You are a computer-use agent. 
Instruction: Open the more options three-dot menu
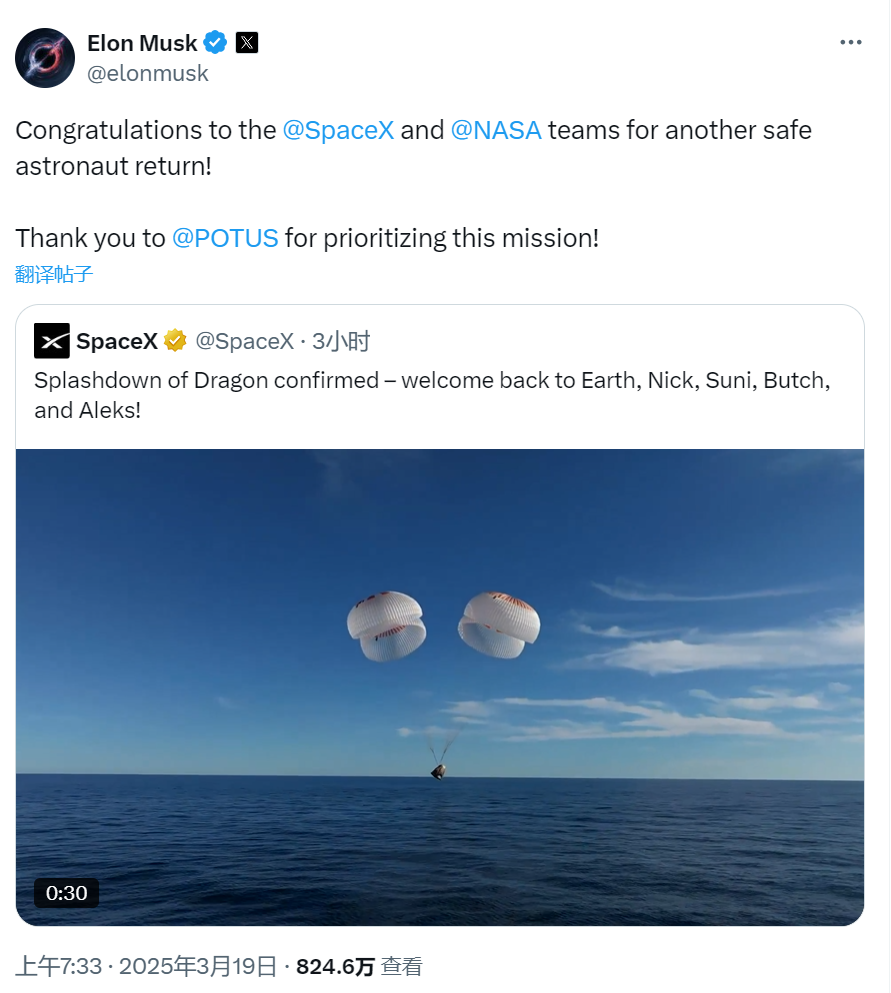pos(850,42)
